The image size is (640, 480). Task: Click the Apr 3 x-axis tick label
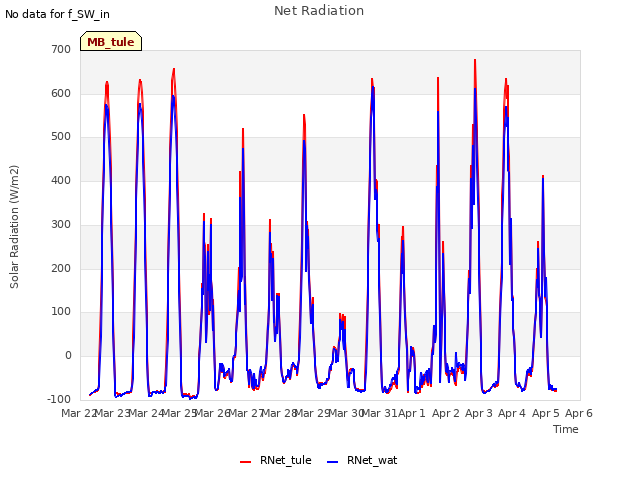(479, 413)
